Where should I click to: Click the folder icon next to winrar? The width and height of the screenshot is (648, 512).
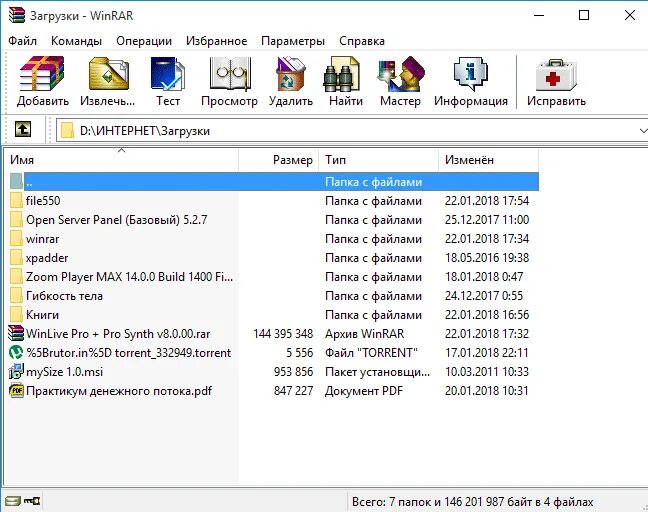point(16,238)
